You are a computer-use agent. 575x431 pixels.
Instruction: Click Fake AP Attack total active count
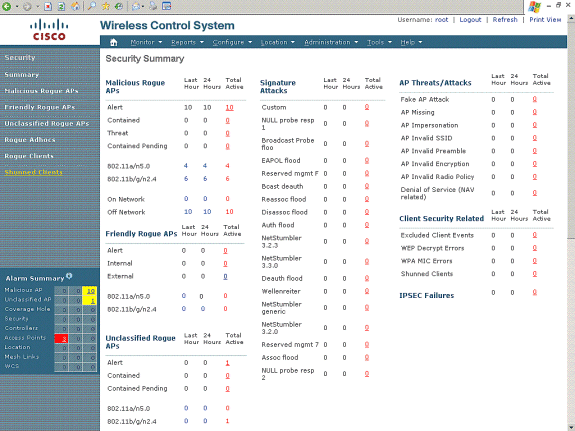coord(535,99)
